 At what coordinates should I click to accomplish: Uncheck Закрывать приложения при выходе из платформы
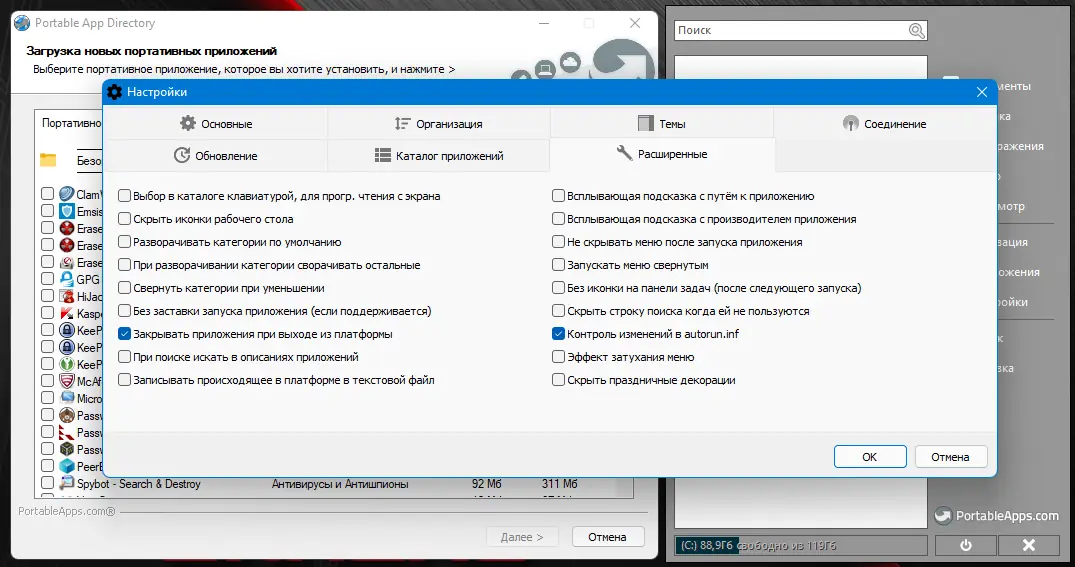[124, 334]
